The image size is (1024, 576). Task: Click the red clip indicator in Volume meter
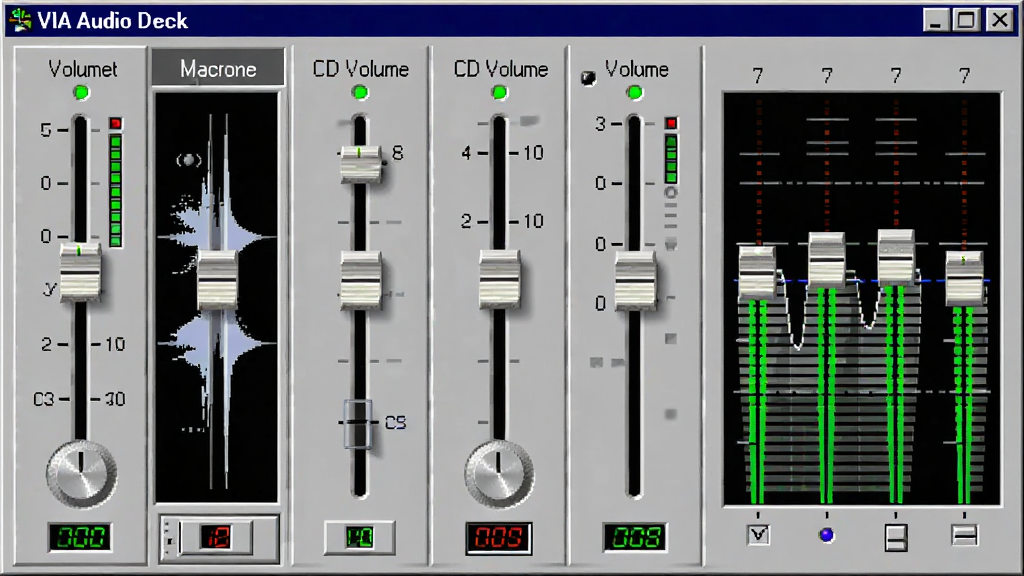pos(671,123)
